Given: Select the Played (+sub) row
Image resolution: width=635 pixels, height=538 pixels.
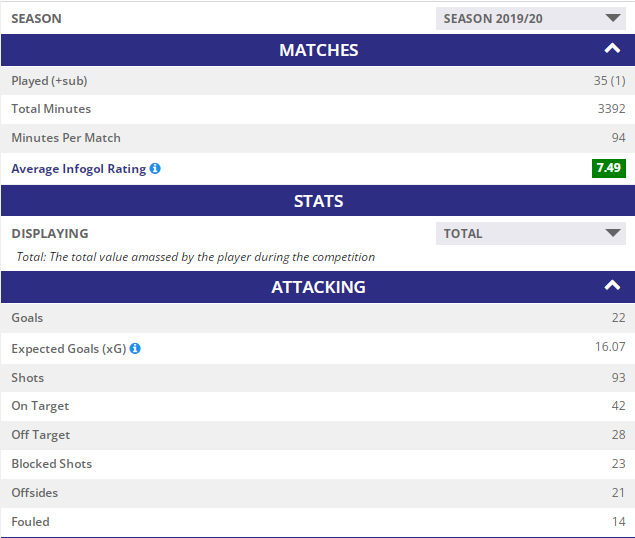Looking at the screenshot, I should coord(318,81).
